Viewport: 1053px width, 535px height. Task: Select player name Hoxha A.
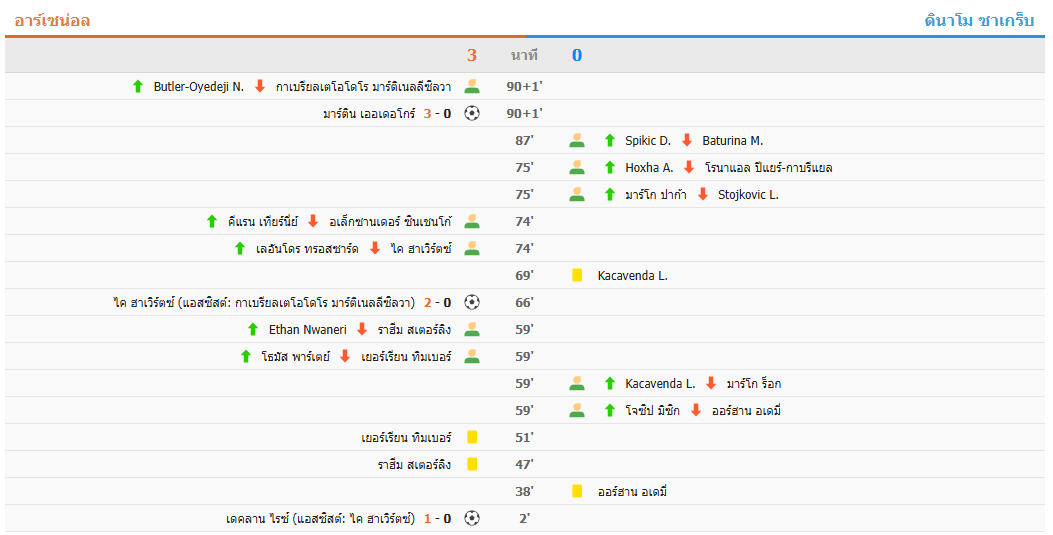649,167
